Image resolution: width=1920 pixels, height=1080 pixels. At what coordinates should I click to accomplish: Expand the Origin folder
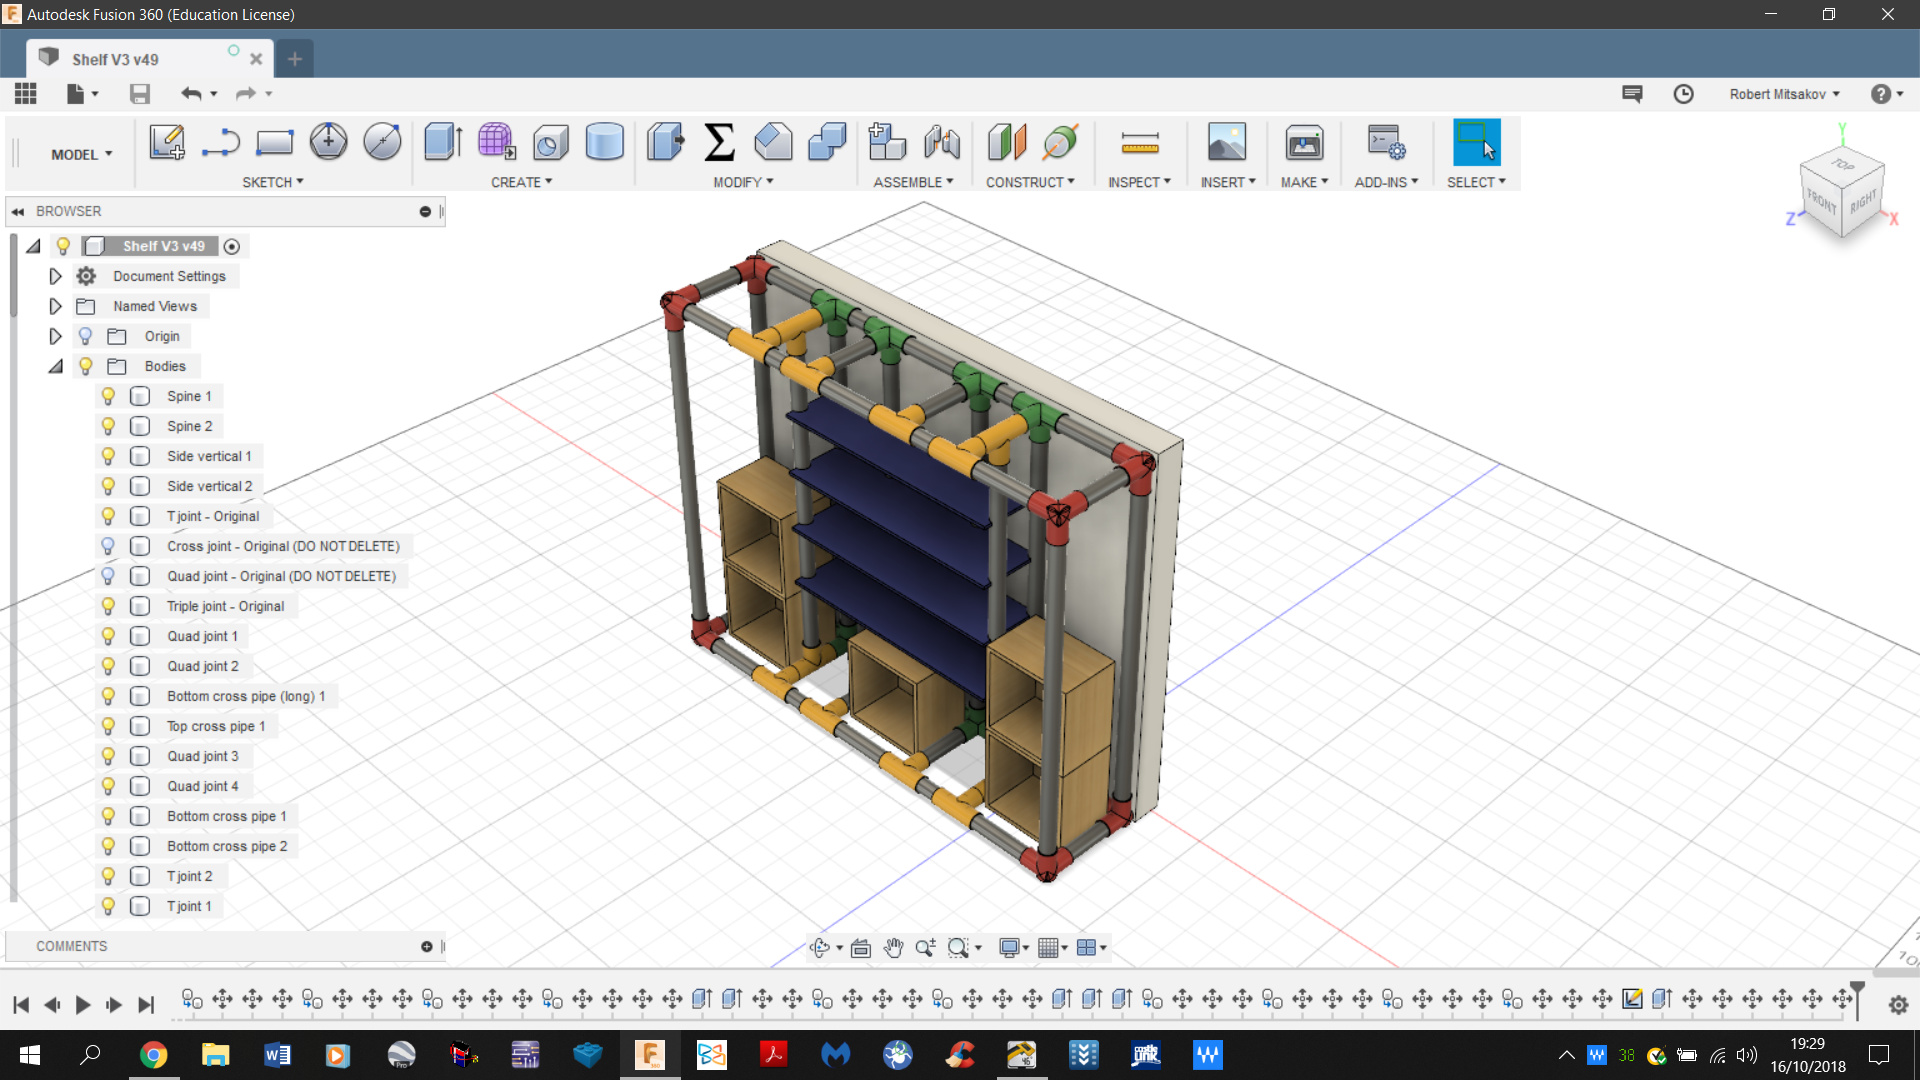tap(56, 336)
